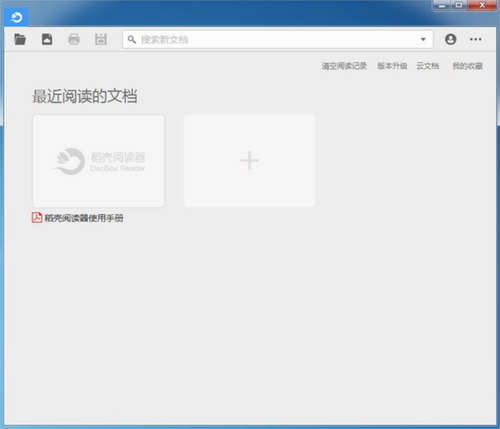Open 我的收藏 link
This screenshot has width=500, height=429.
[x=467, y=66]
